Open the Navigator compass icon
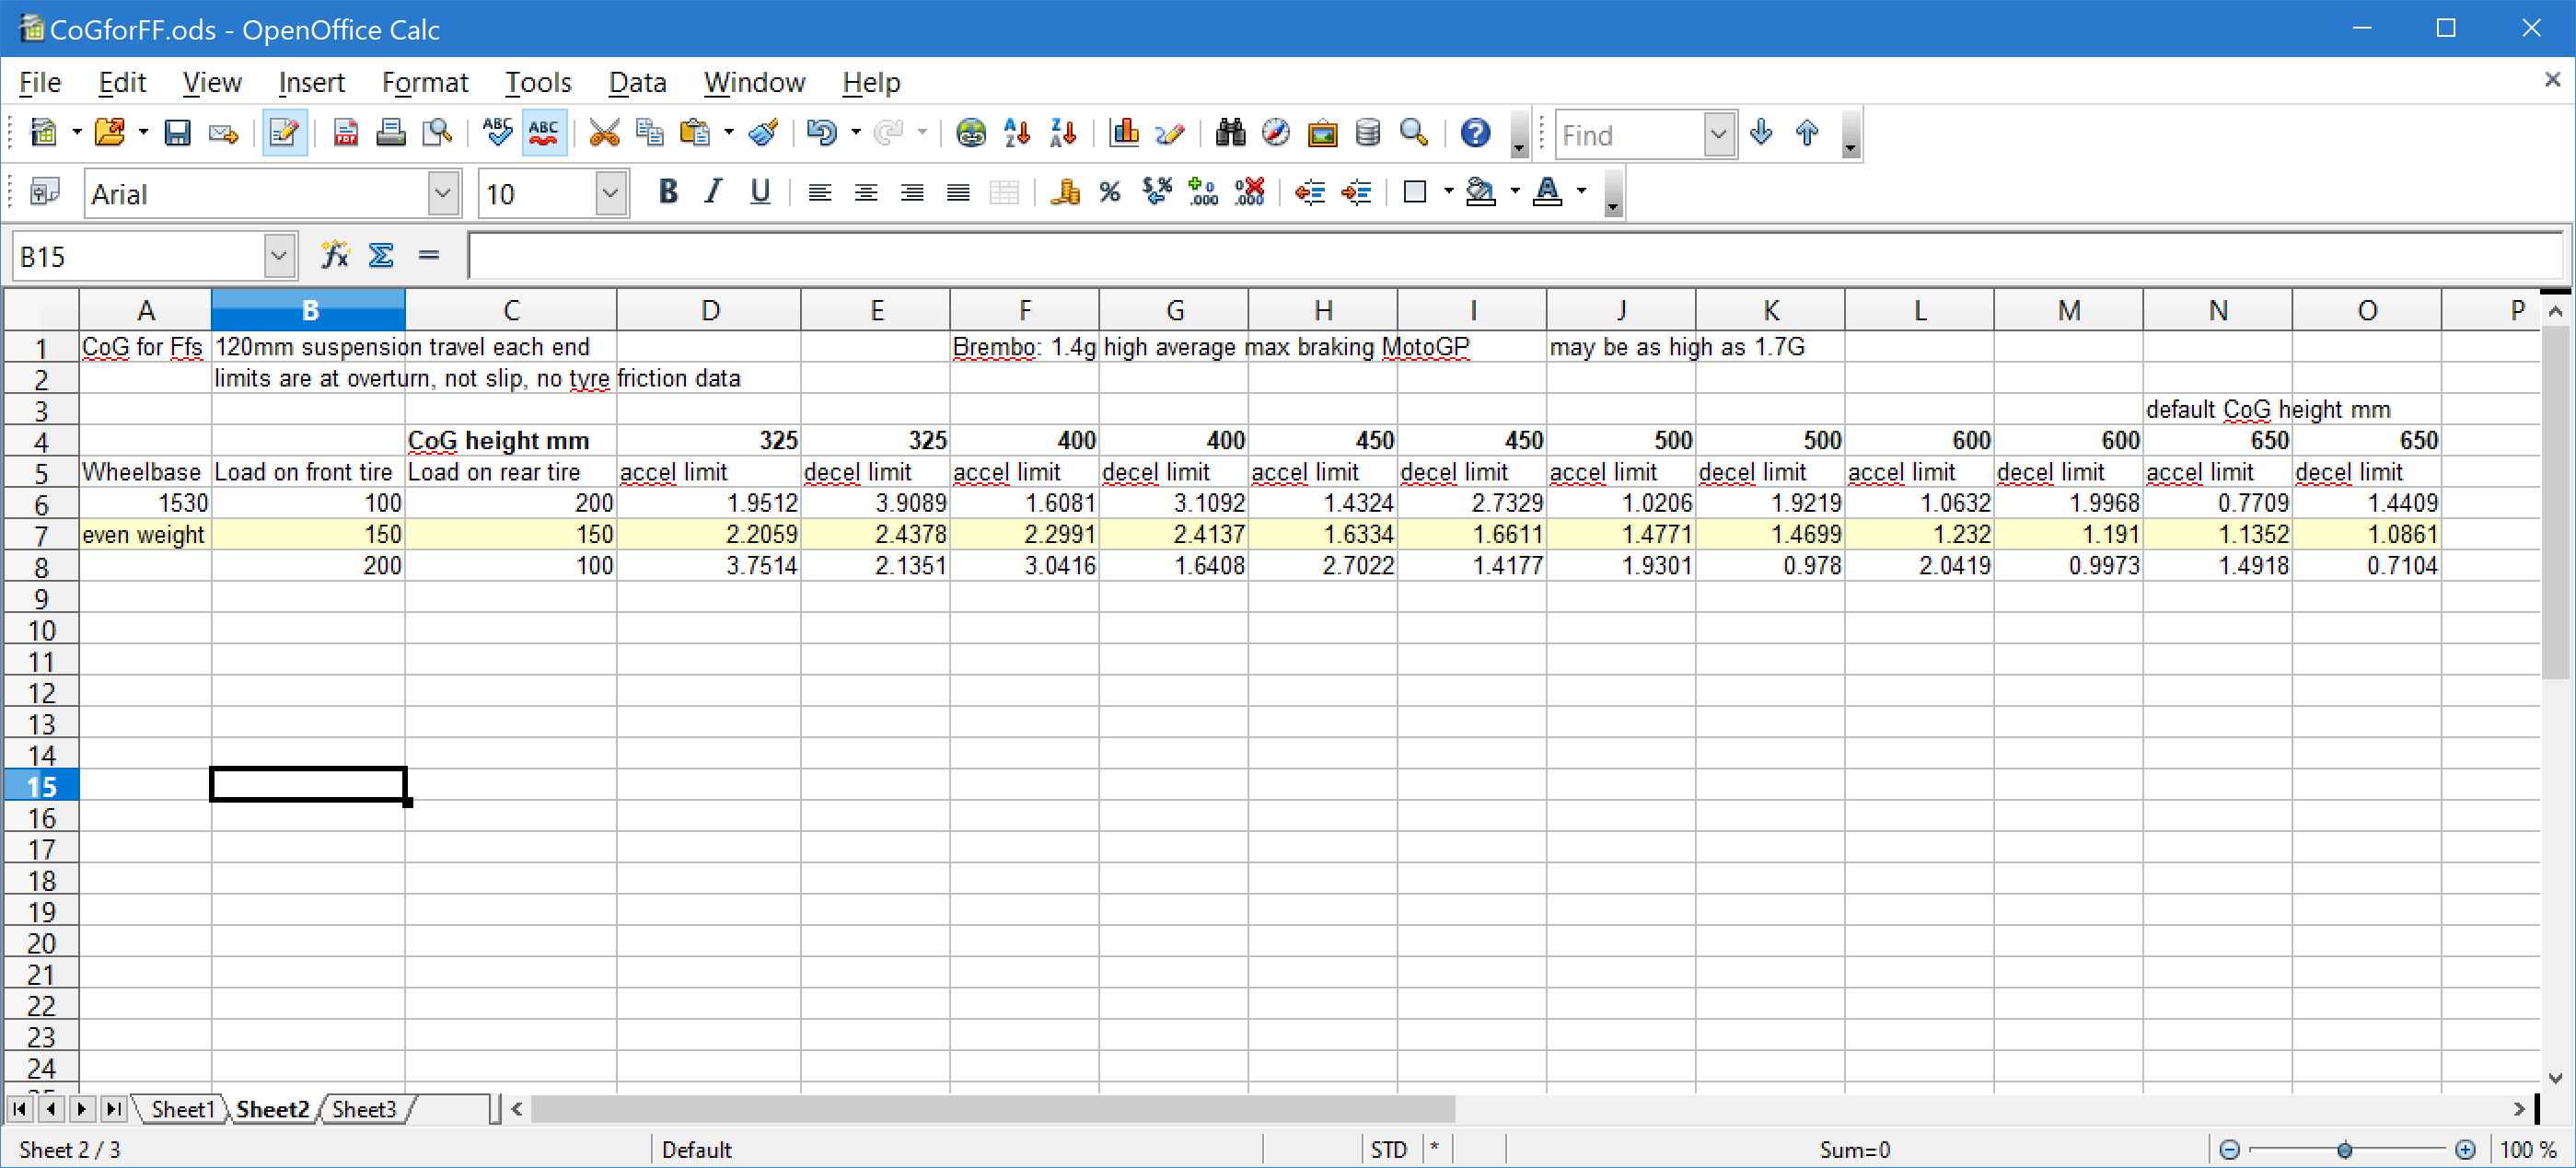This screenshot has height=1168, width=2576. [x=1276, y=133]
